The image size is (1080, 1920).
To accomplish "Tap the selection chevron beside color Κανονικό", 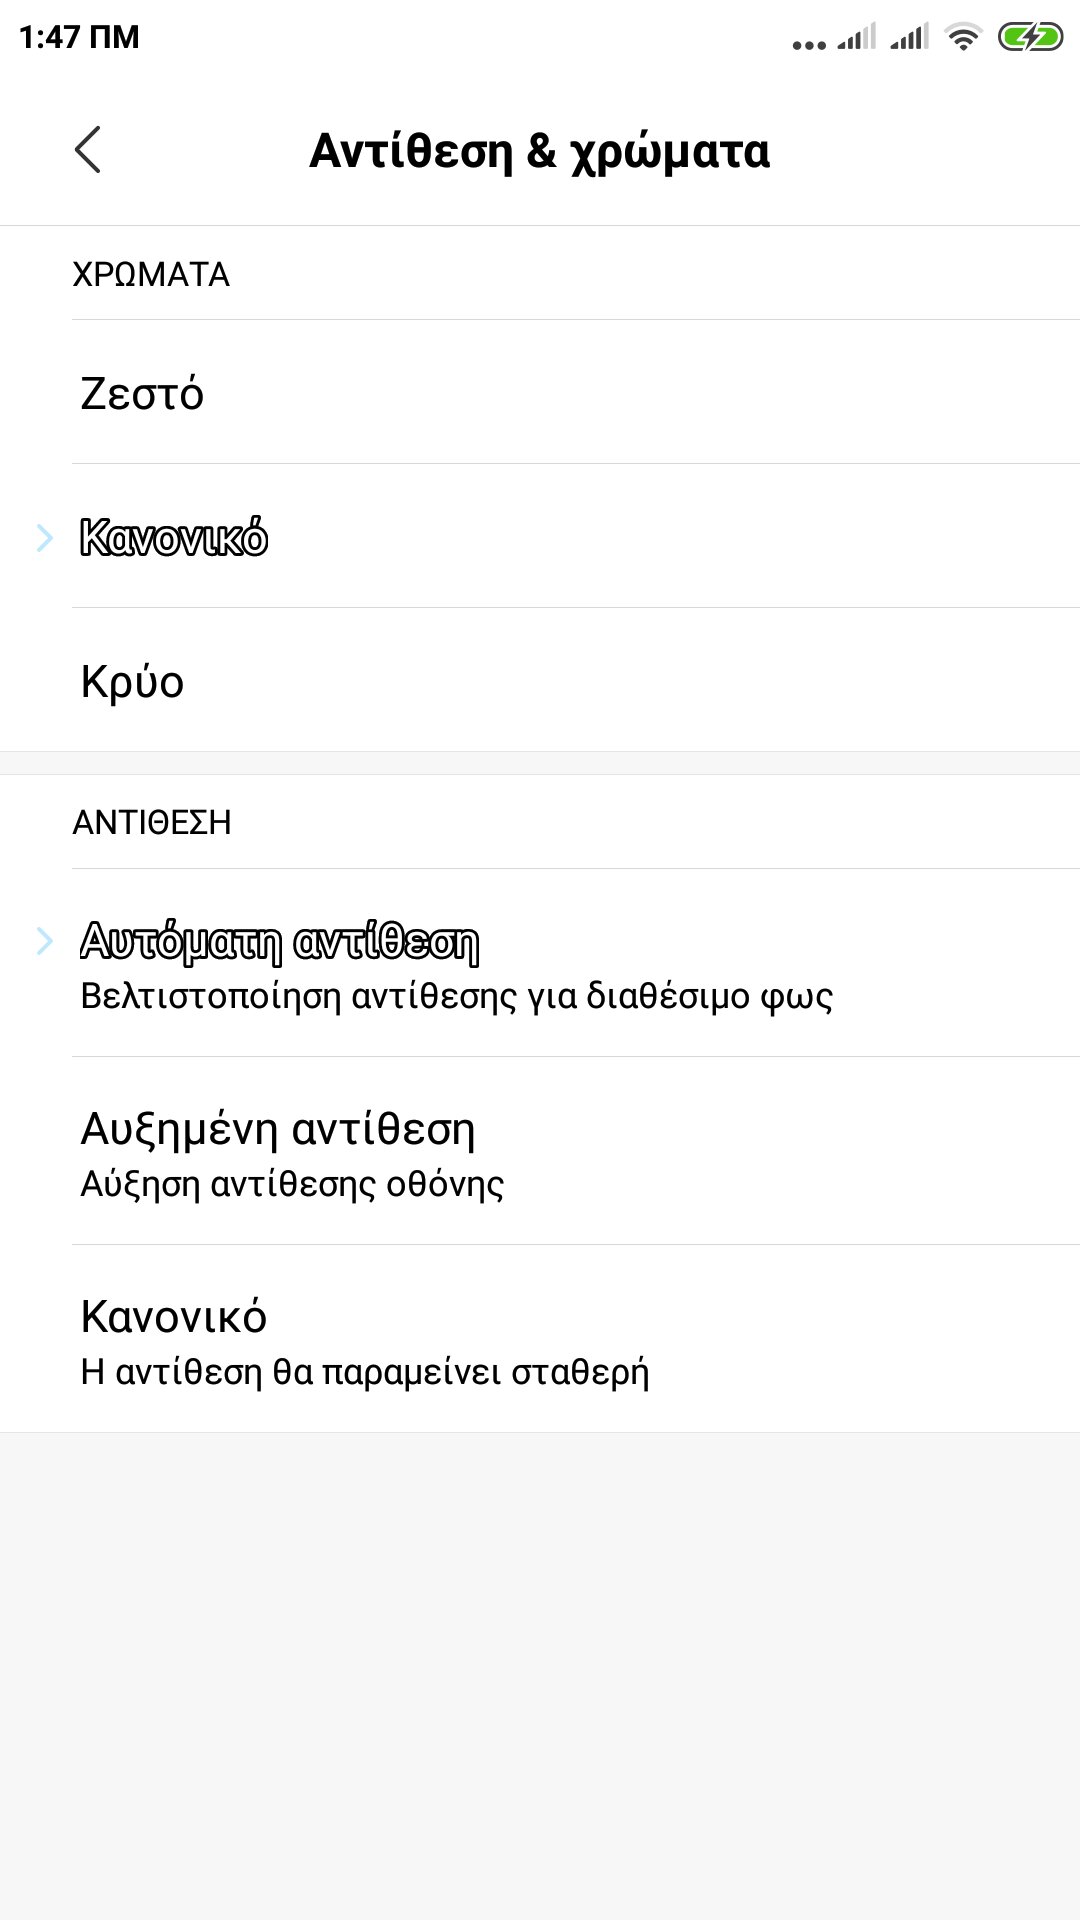I will tap(44, 537).
